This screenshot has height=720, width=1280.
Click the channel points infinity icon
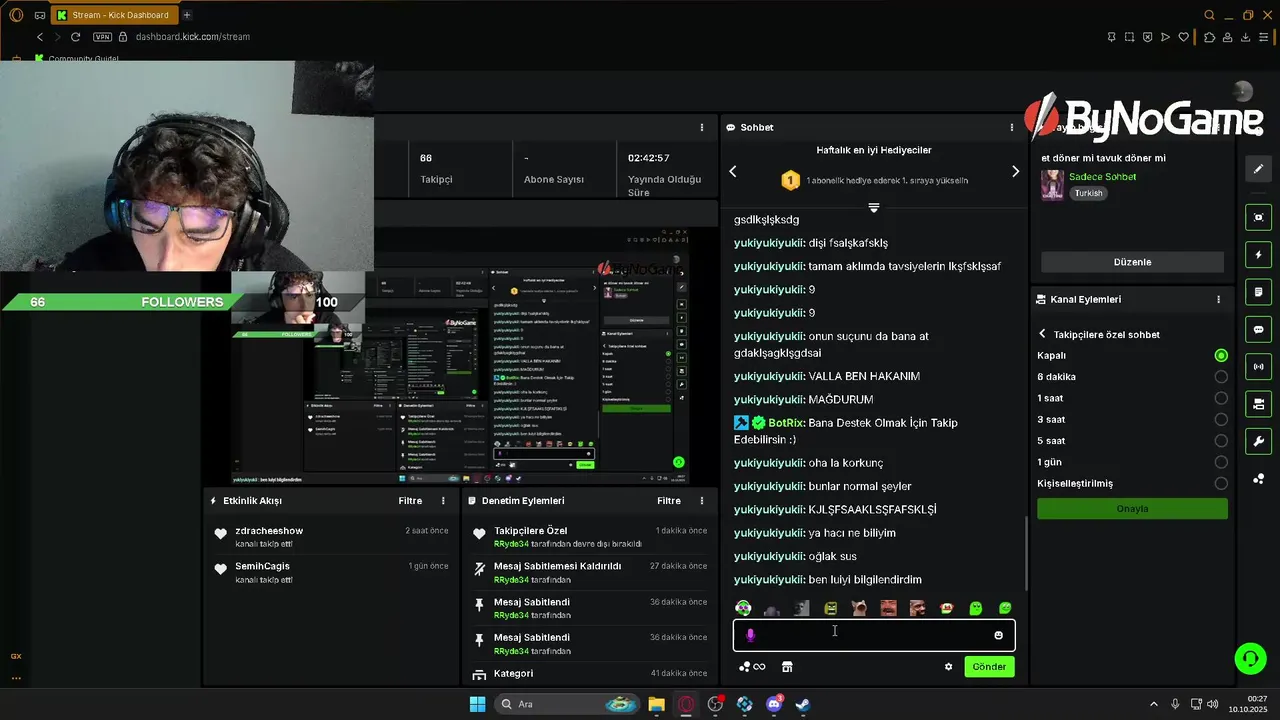(x=752, y=667)
